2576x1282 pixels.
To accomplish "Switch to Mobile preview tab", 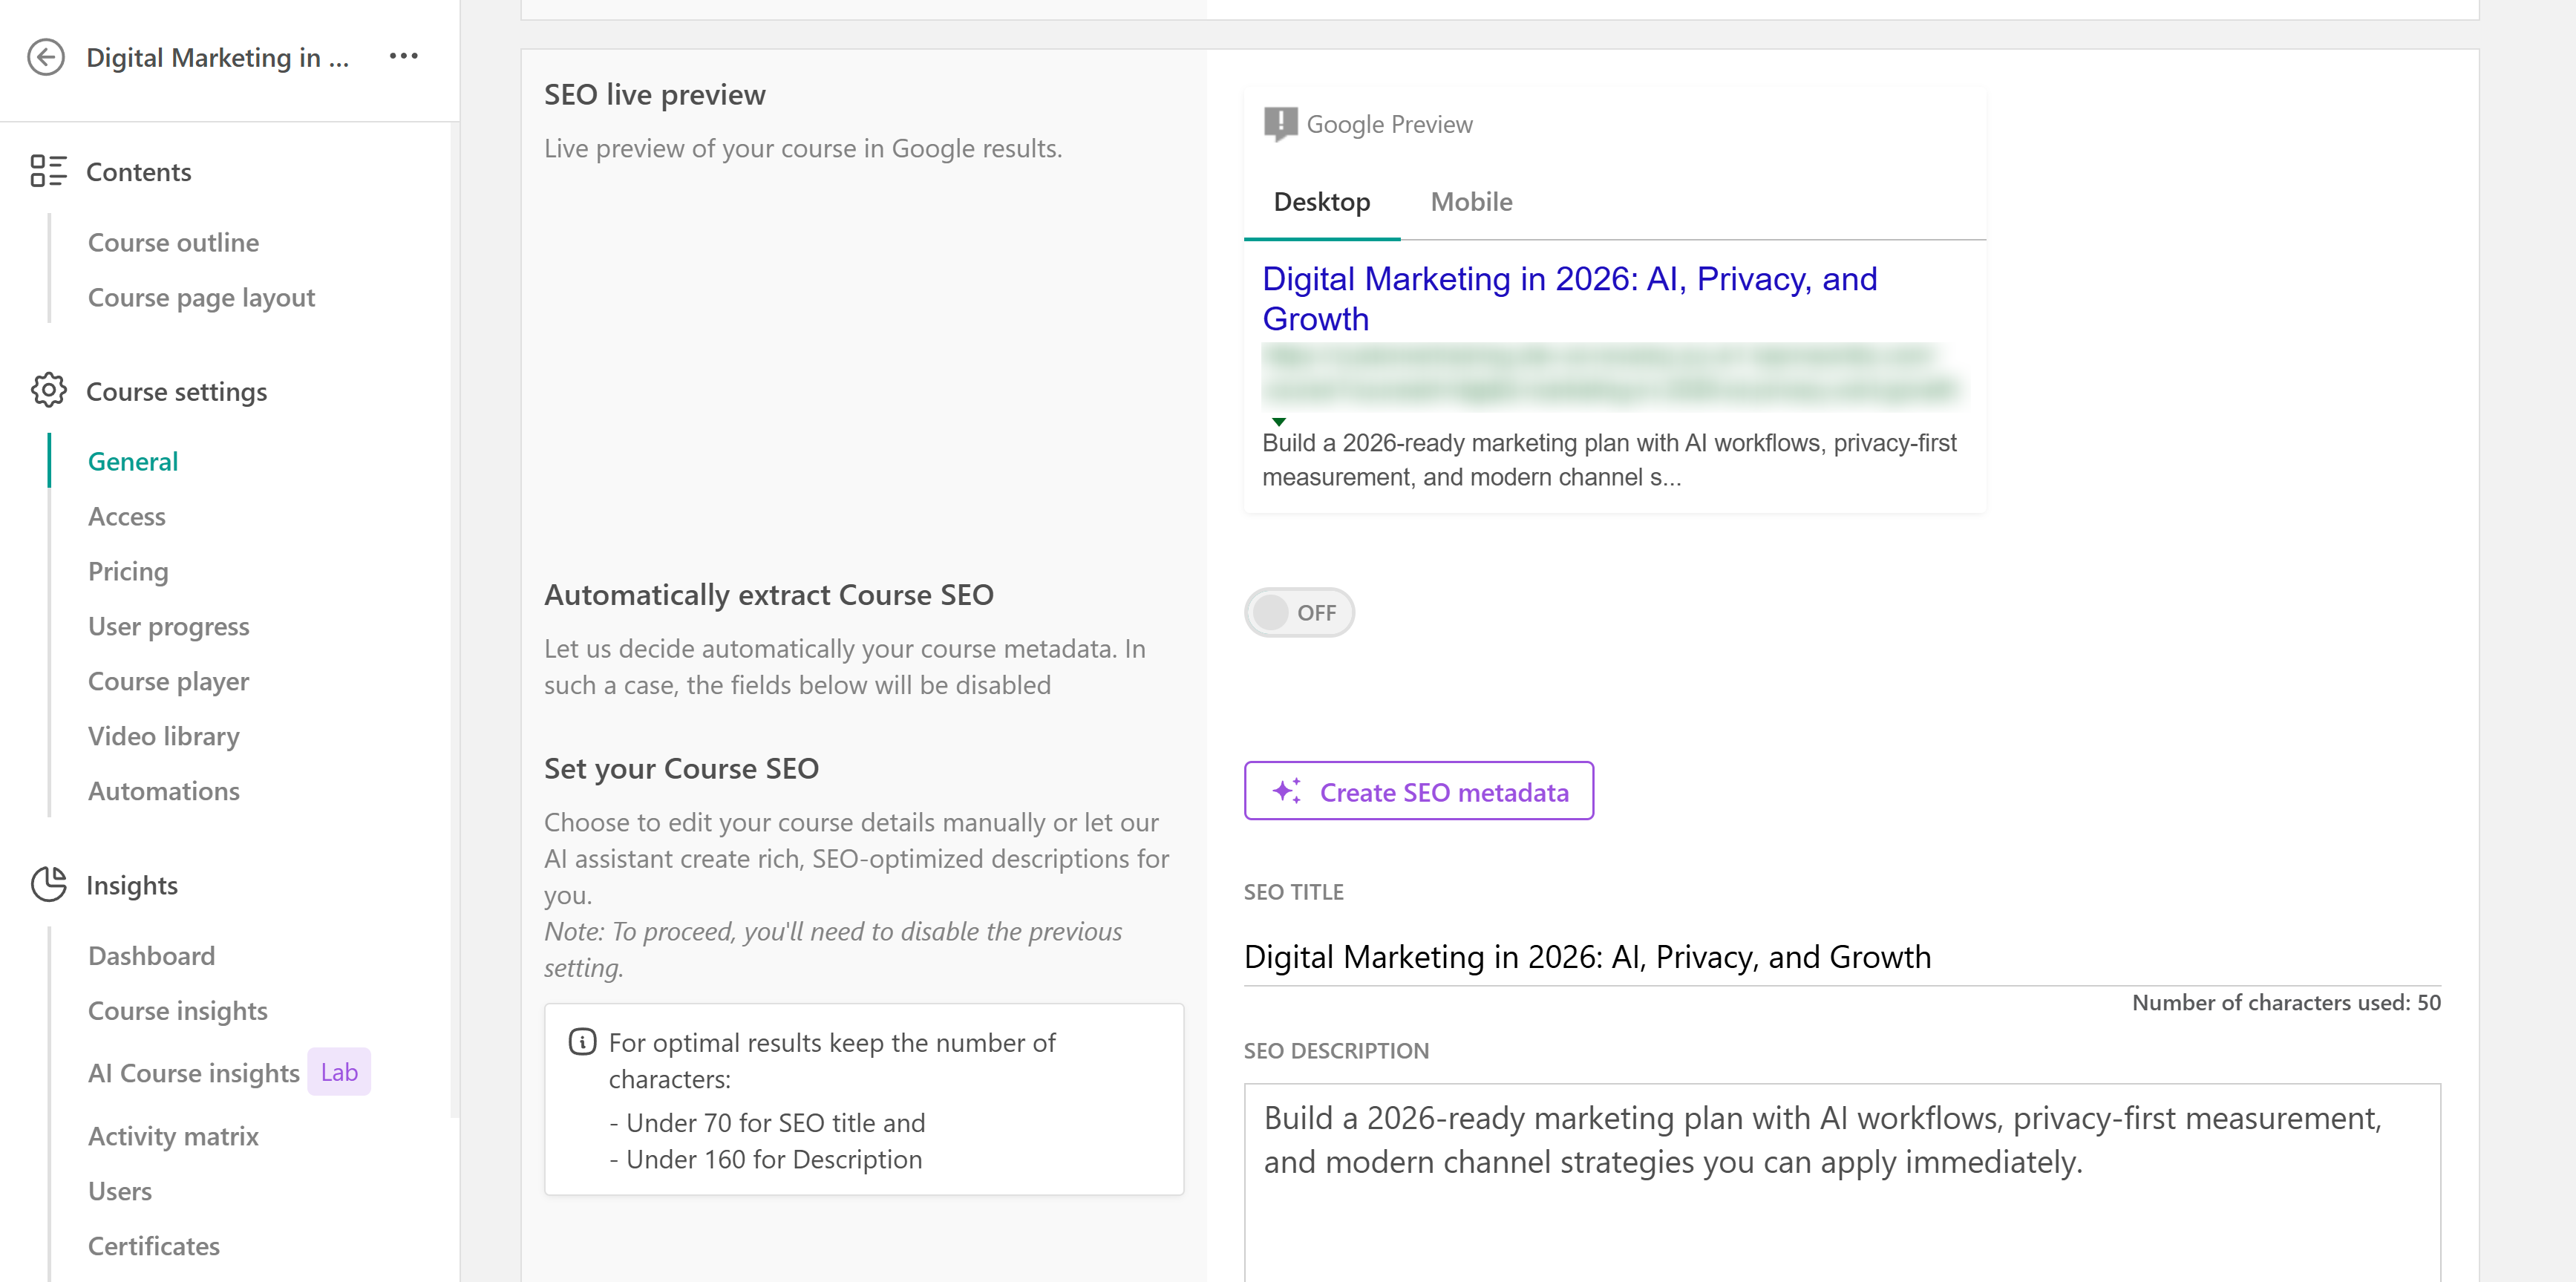I will pyautogui.click(x=1470, y=202).
